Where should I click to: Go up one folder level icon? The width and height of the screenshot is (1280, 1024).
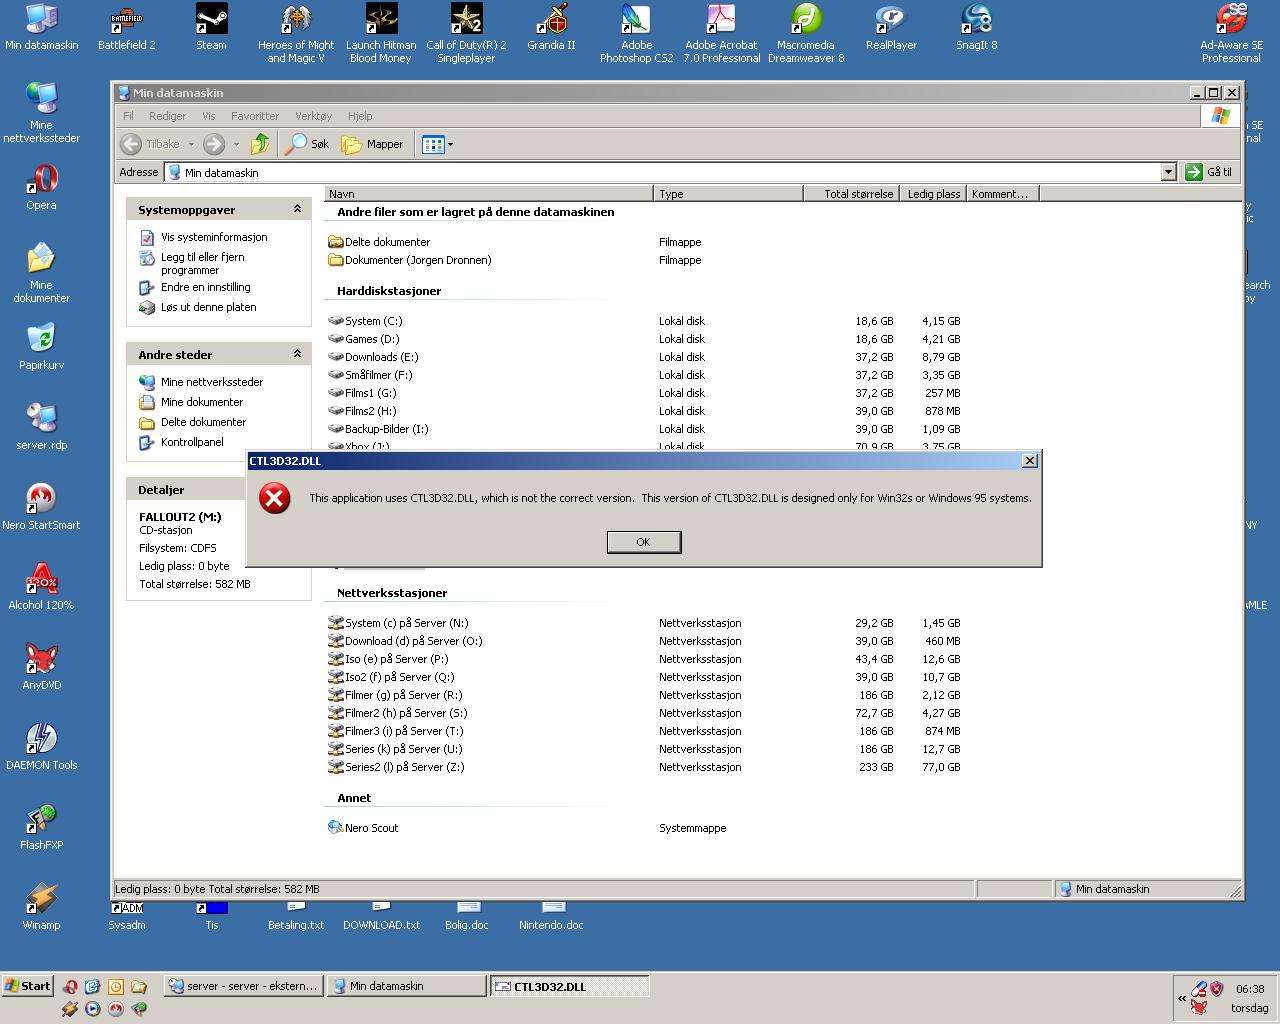point(260,144)
